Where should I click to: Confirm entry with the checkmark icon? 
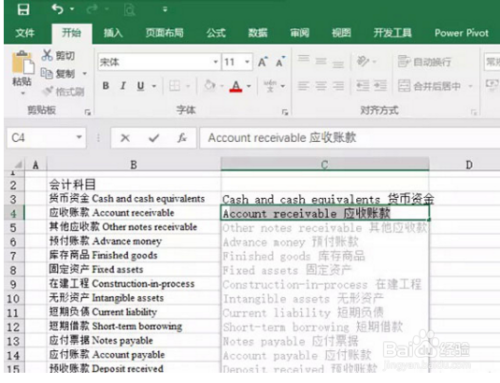point(154,138)
